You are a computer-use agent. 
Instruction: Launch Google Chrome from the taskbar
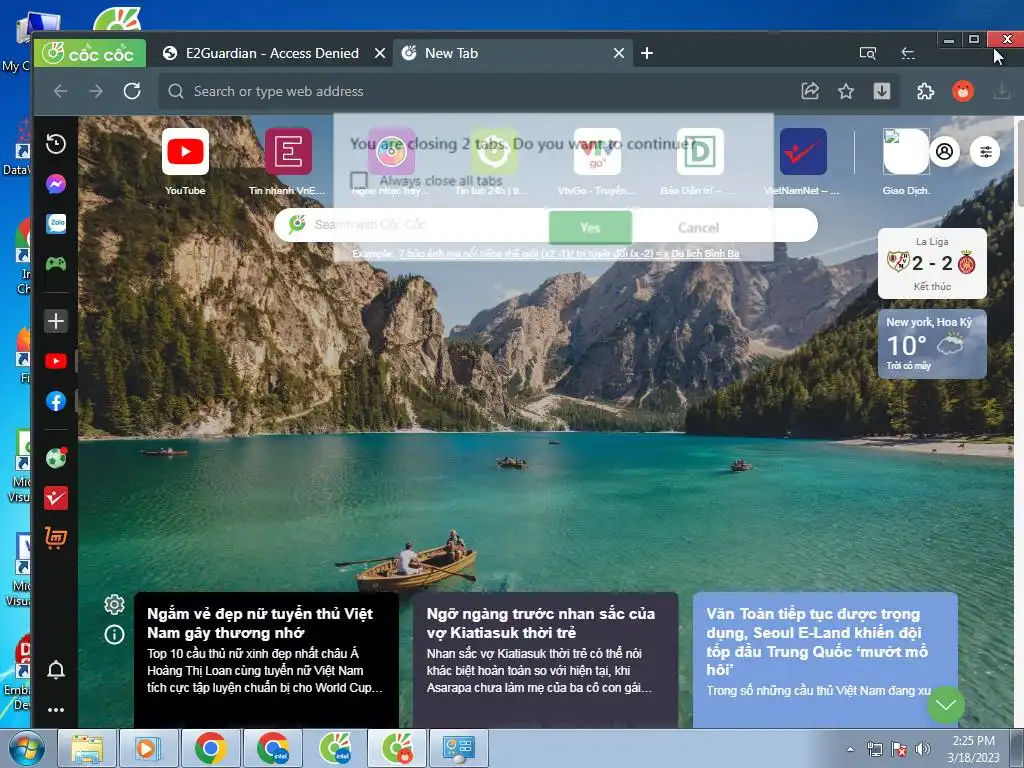point(210,748)
